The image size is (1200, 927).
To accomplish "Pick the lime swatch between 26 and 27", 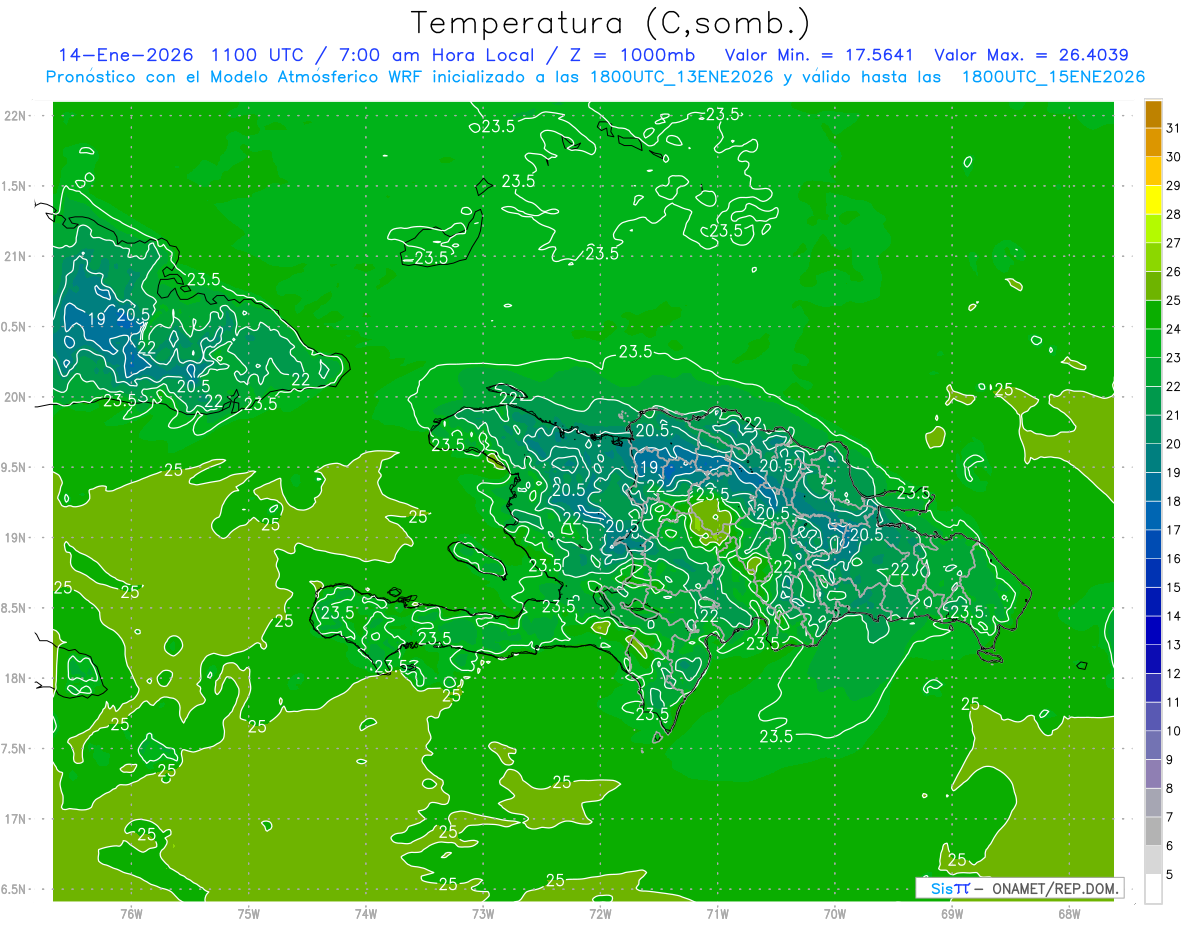I will click(1153, 257).
